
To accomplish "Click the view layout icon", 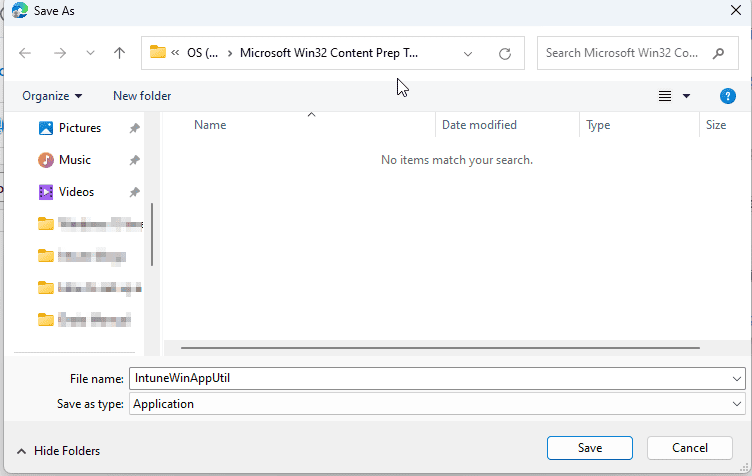I will 665,96.
